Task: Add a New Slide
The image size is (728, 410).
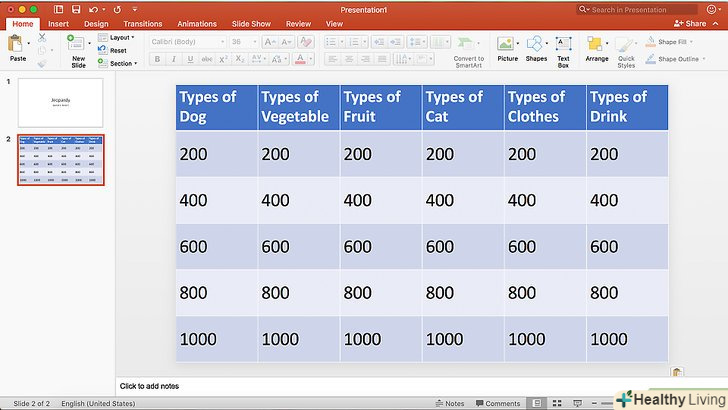Action: point(78,46)
